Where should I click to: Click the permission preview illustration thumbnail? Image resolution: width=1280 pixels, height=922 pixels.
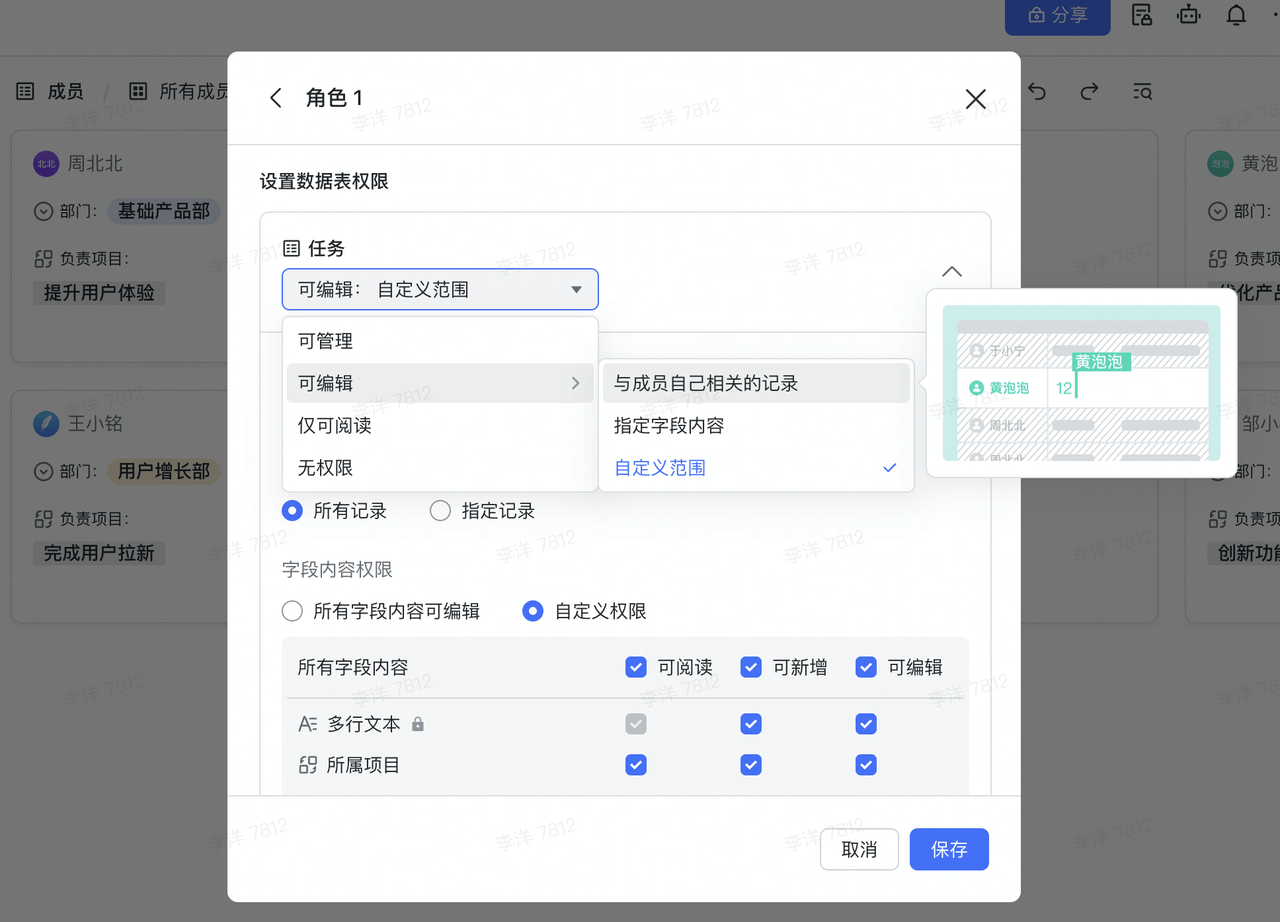1081,384
